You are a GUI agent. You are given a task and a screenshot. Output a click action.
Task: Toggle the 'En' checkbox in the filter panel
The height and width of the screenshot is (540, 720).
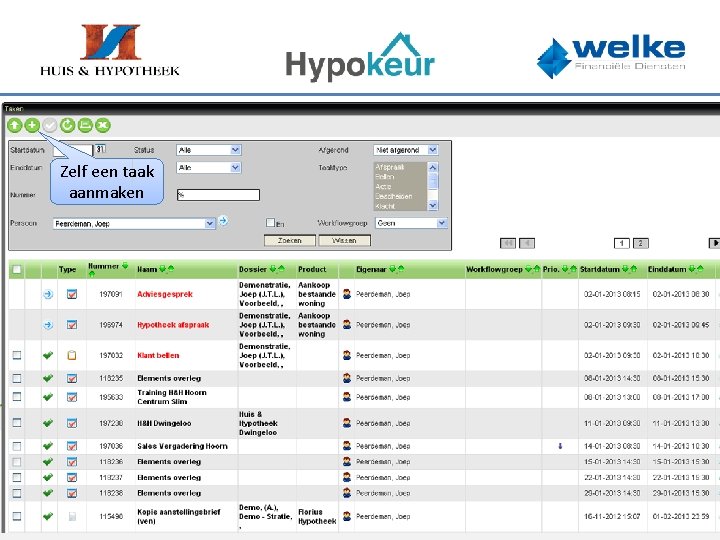pyautogui.click(x=270, y=223)
